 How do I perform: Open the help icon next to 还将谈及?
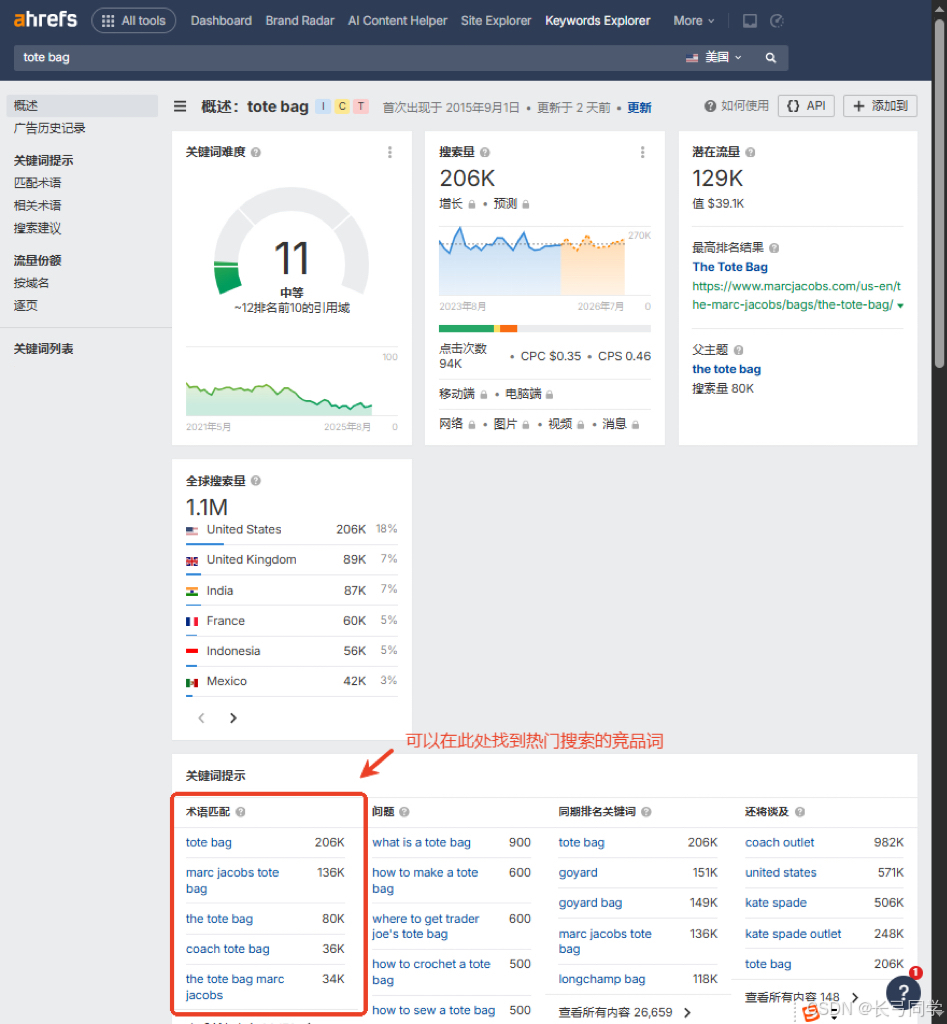point(800,812)
